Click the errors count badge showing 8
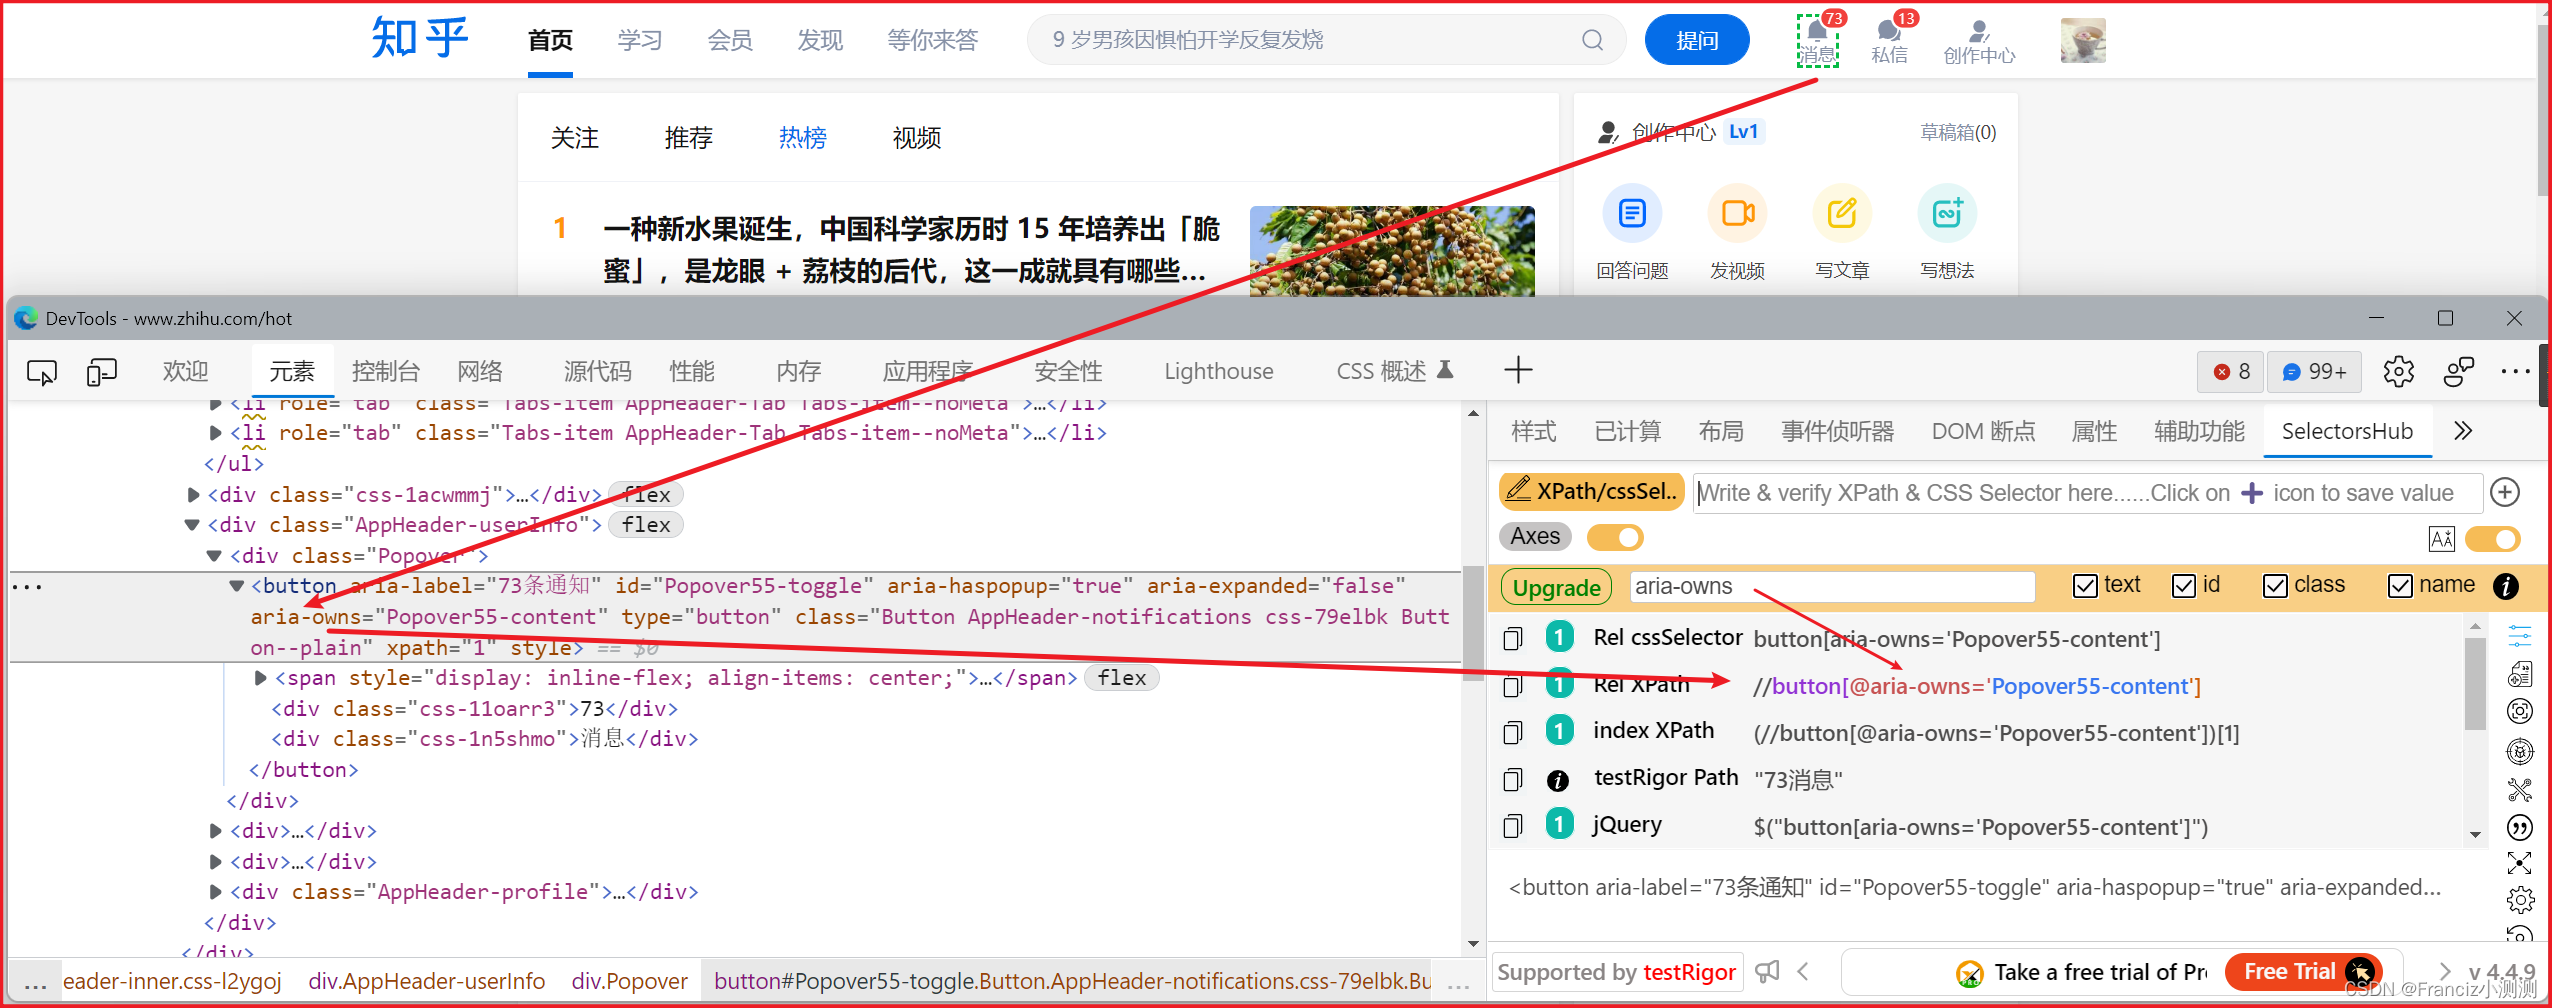Image resolution: width=2552 pixels, height=1008 pixels. point(2231,371)
